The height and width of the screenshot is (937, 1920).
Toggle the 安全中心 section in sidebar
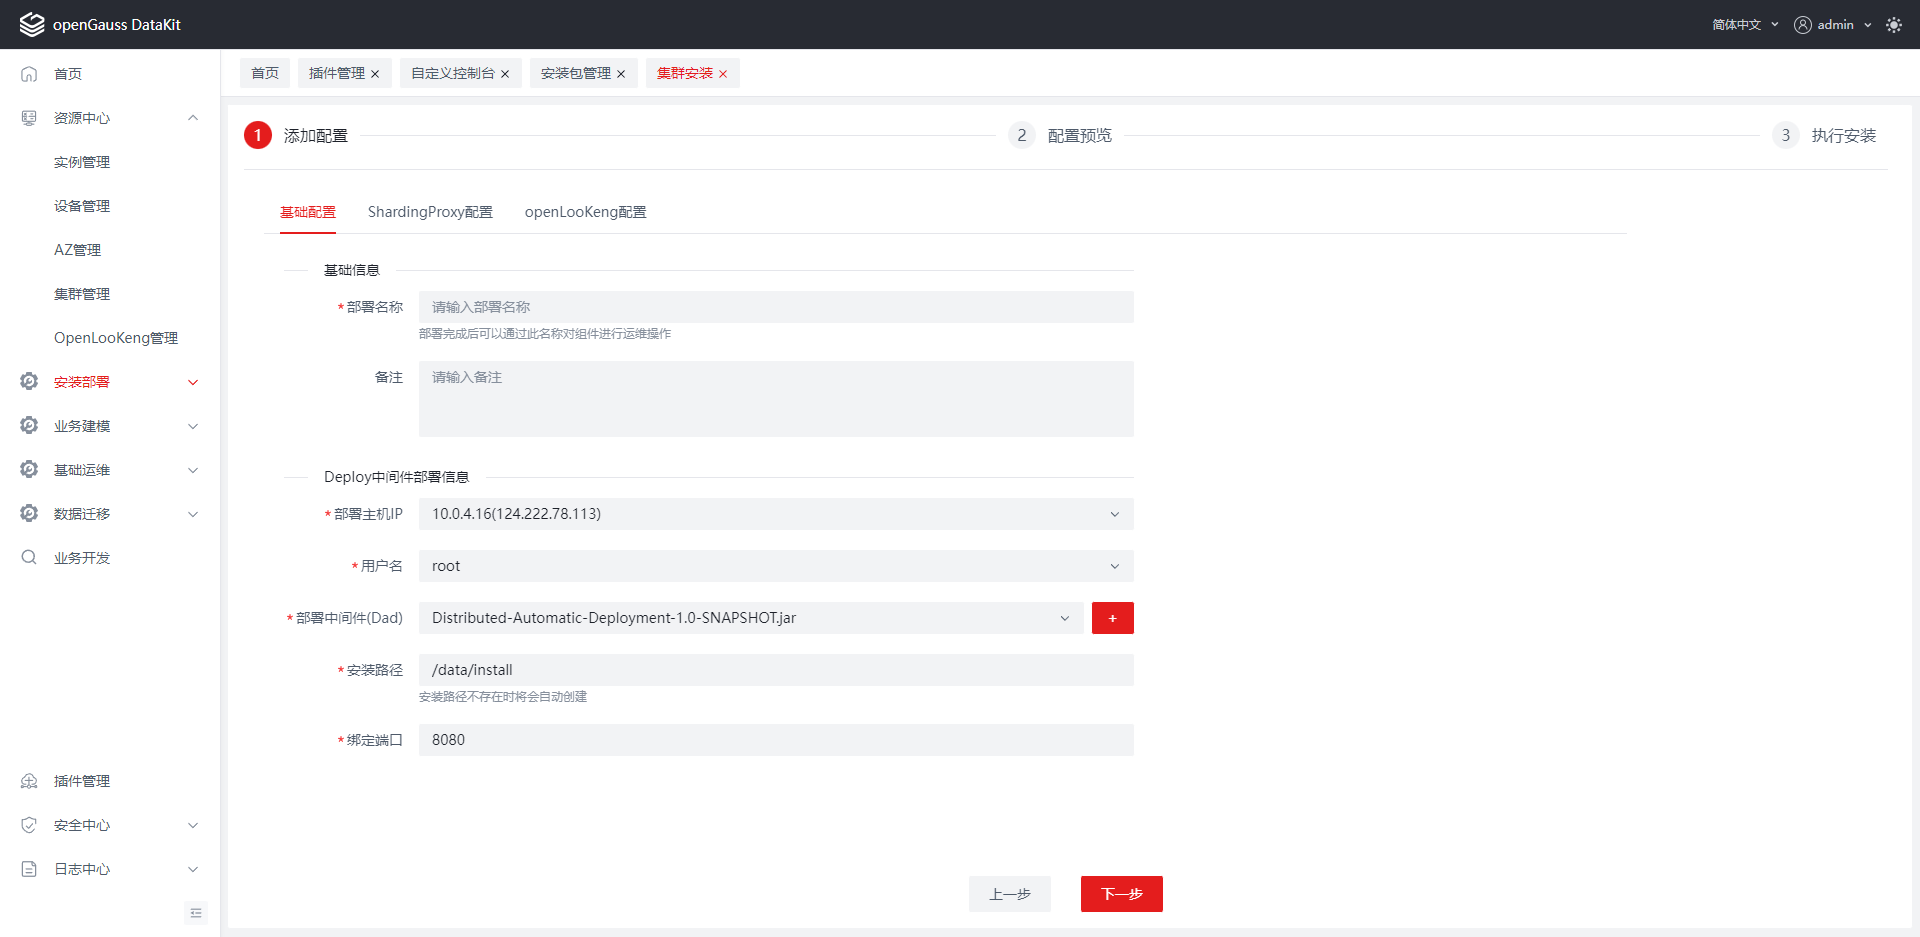coord(28,825)
